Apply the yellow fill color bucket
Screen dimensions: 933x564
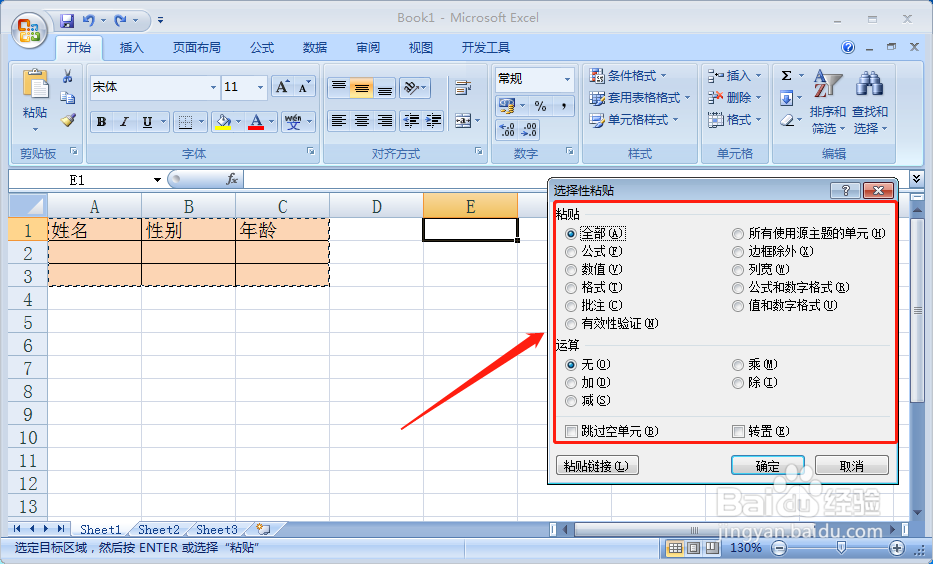click(223, 122)
